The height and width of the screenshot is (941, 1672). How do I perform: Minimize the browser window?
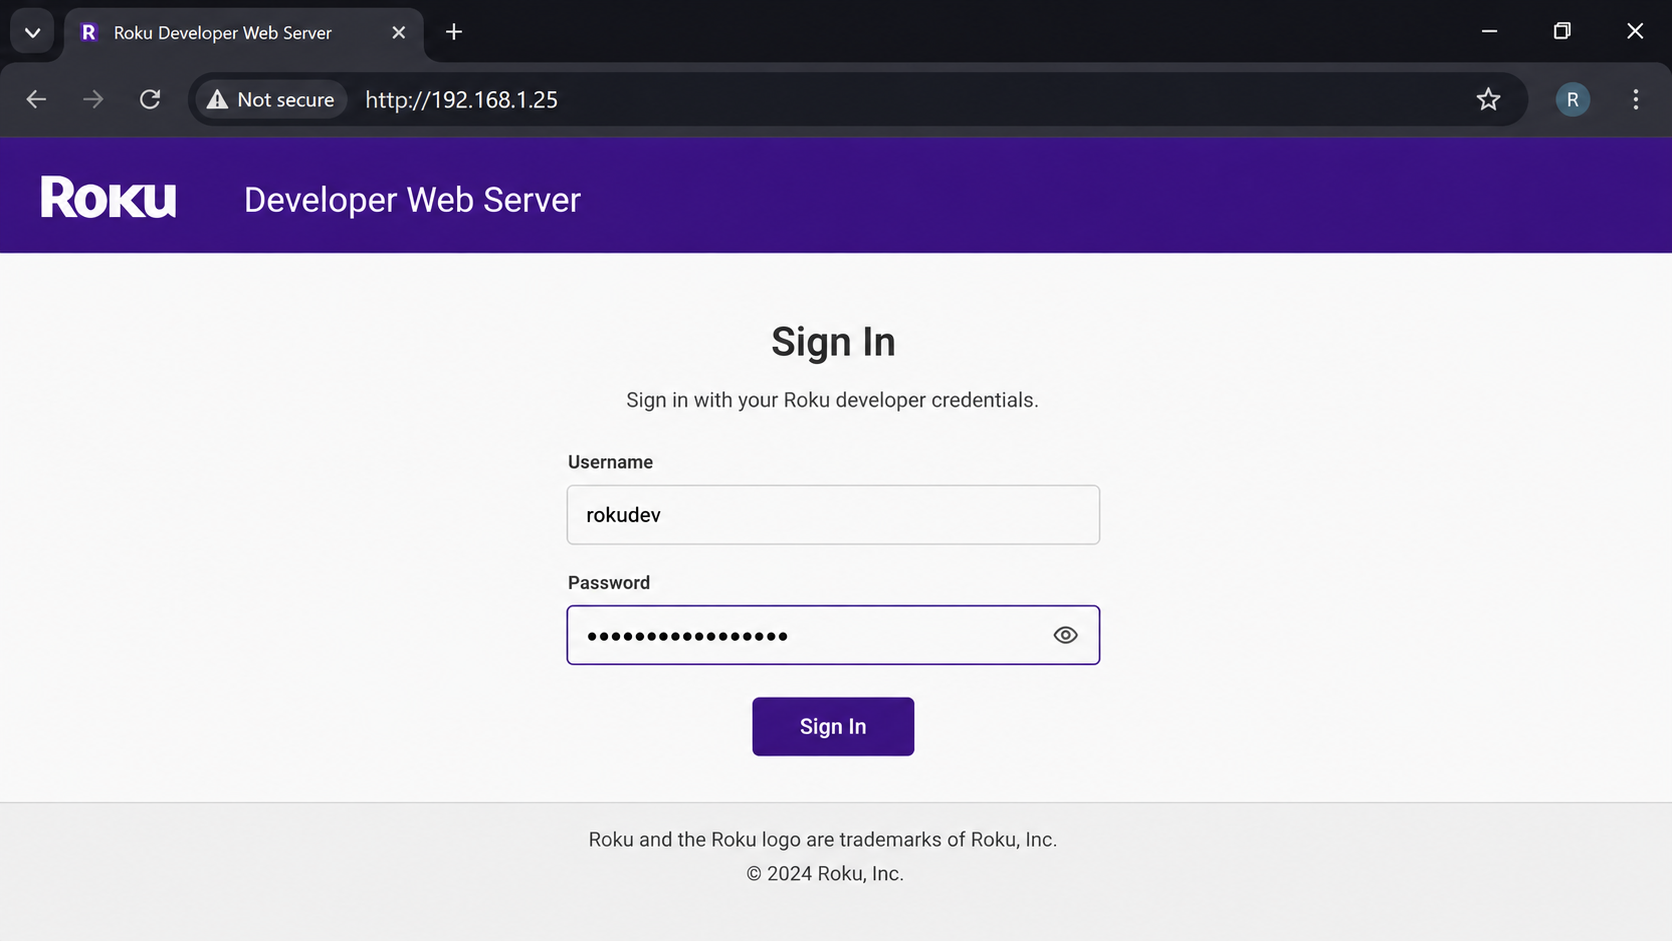click(x=1489, y=31)
